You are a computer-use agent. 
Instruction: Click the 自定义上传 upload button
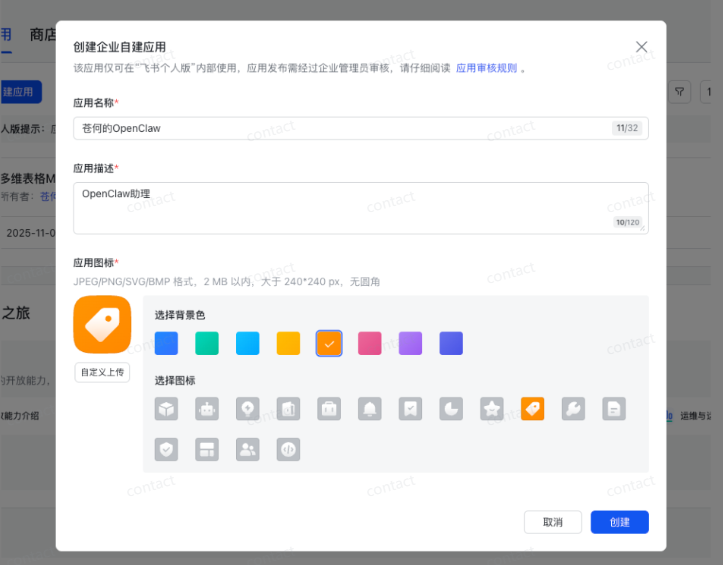(x=102, y=372)
